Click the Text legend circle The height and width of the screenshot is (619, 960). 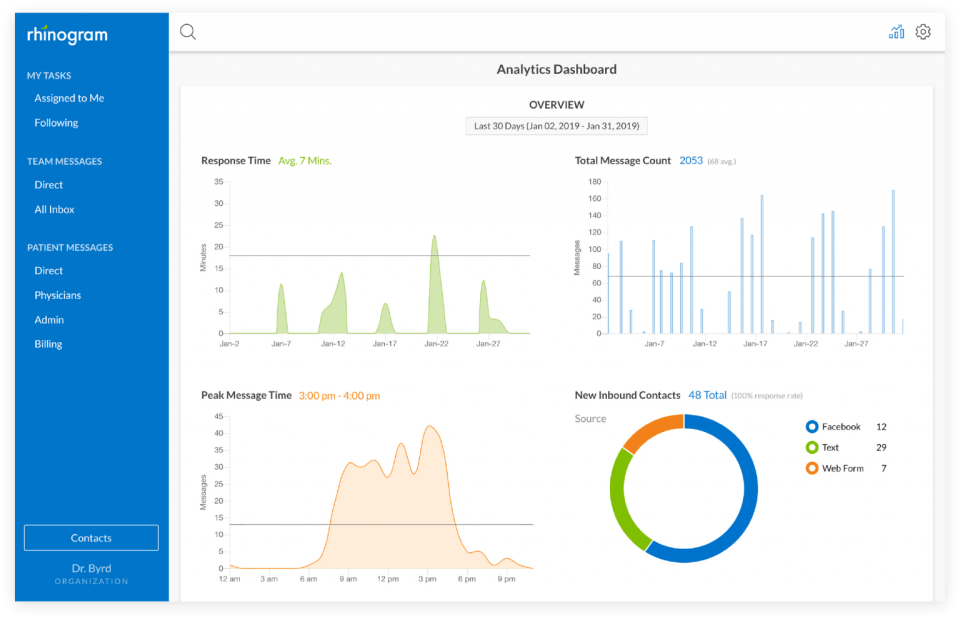point(812,448)
